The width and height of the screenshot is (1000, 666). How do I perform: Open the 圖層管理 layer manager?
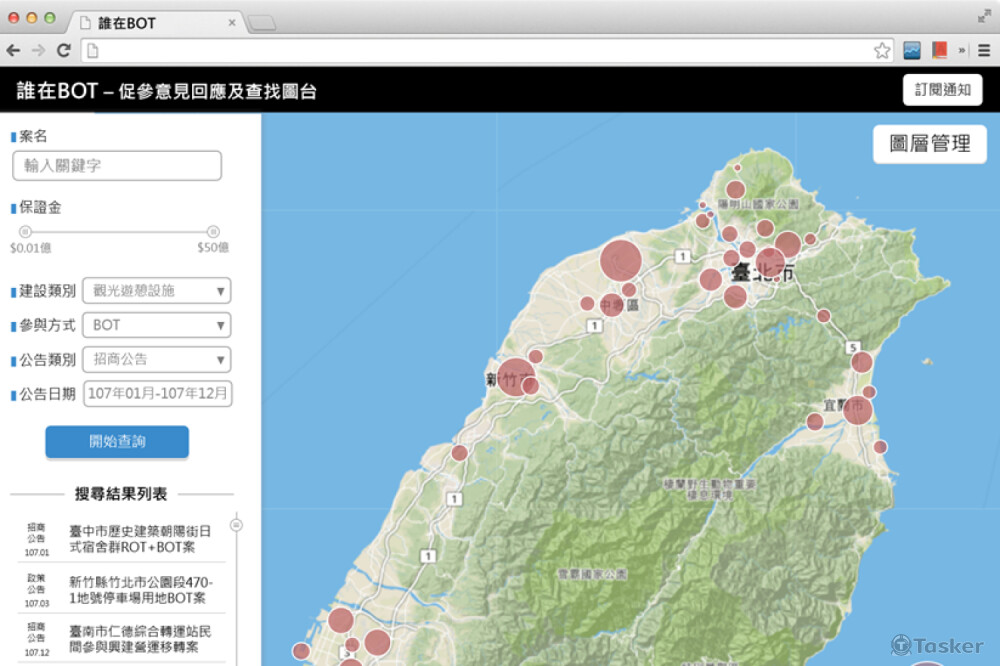pyautogui.click(x=929, y=144)
